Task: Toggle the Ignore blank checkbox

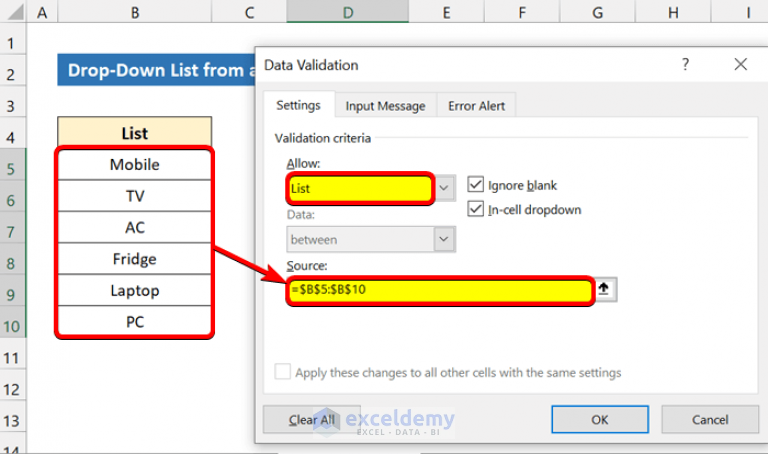Action: tap(476, 185)
